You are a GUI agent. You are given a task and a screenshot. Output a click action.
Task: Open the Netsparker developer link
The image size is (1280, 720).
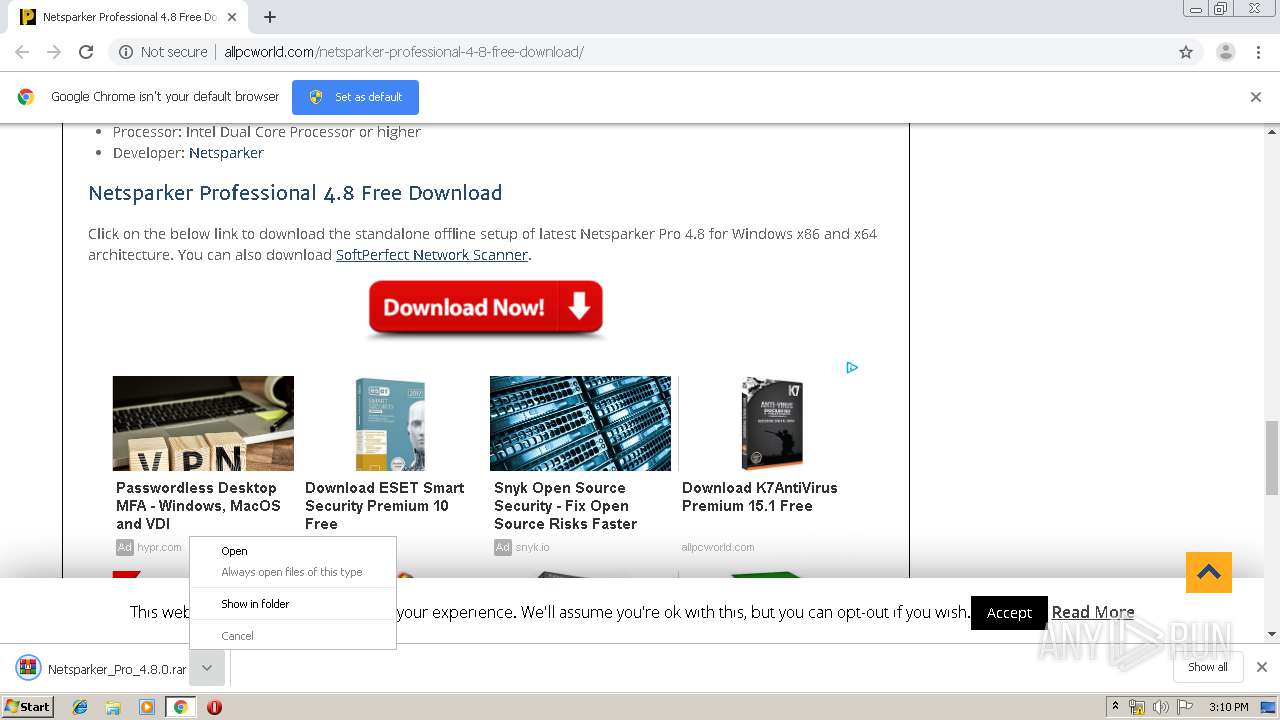pos(226,153)
